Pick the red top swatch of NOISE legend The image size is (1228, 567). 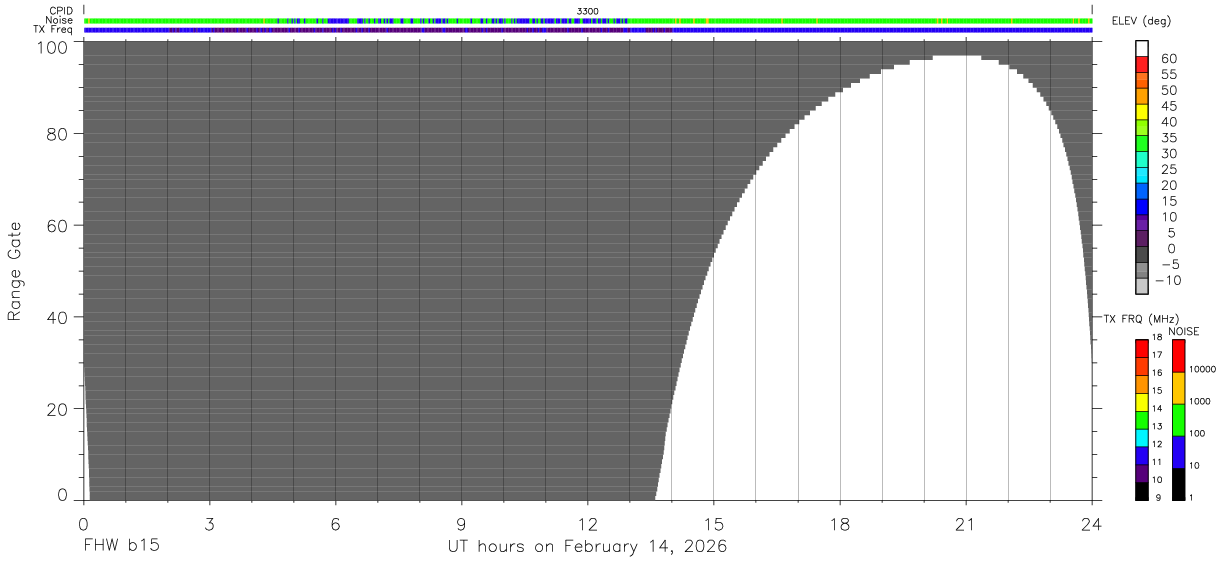1178,356
